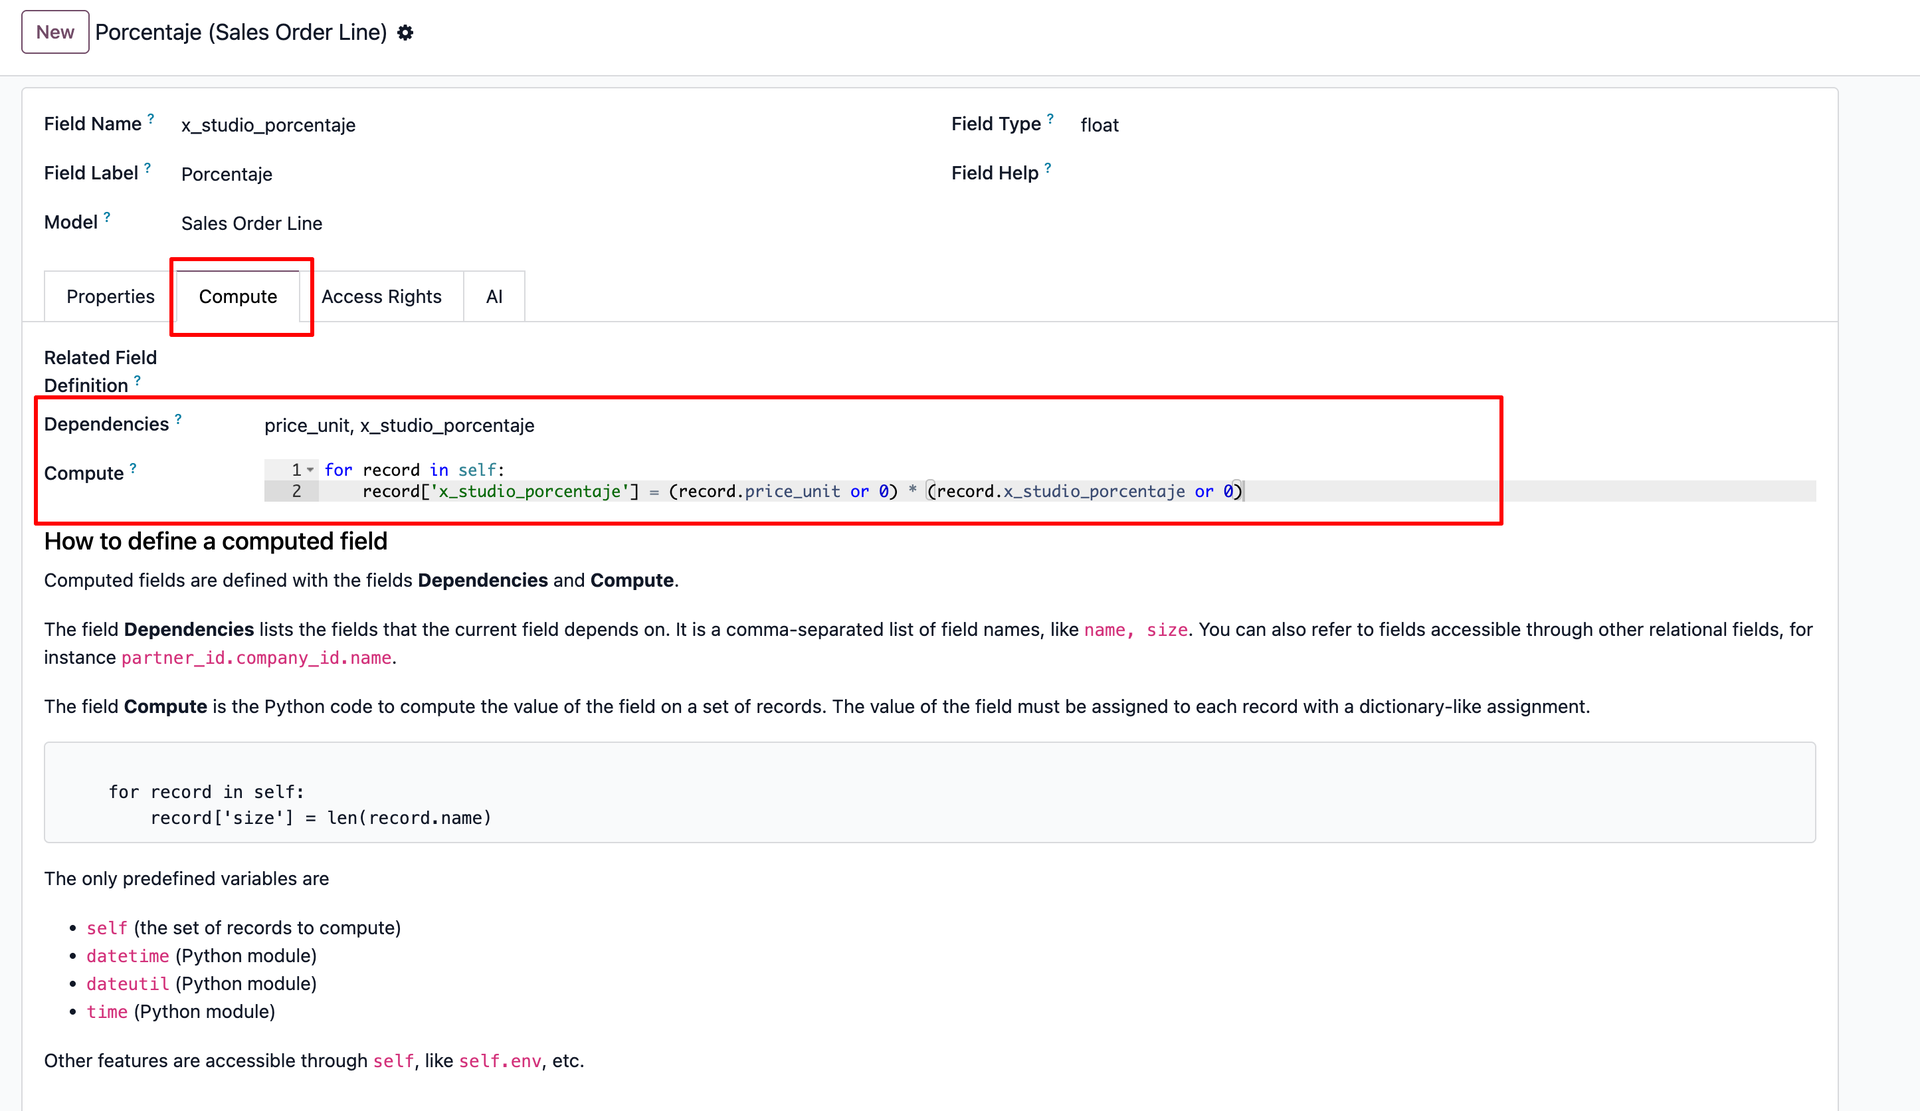
Task: Click the Model Sales Order Line field
Action: (x=252, y=224)
